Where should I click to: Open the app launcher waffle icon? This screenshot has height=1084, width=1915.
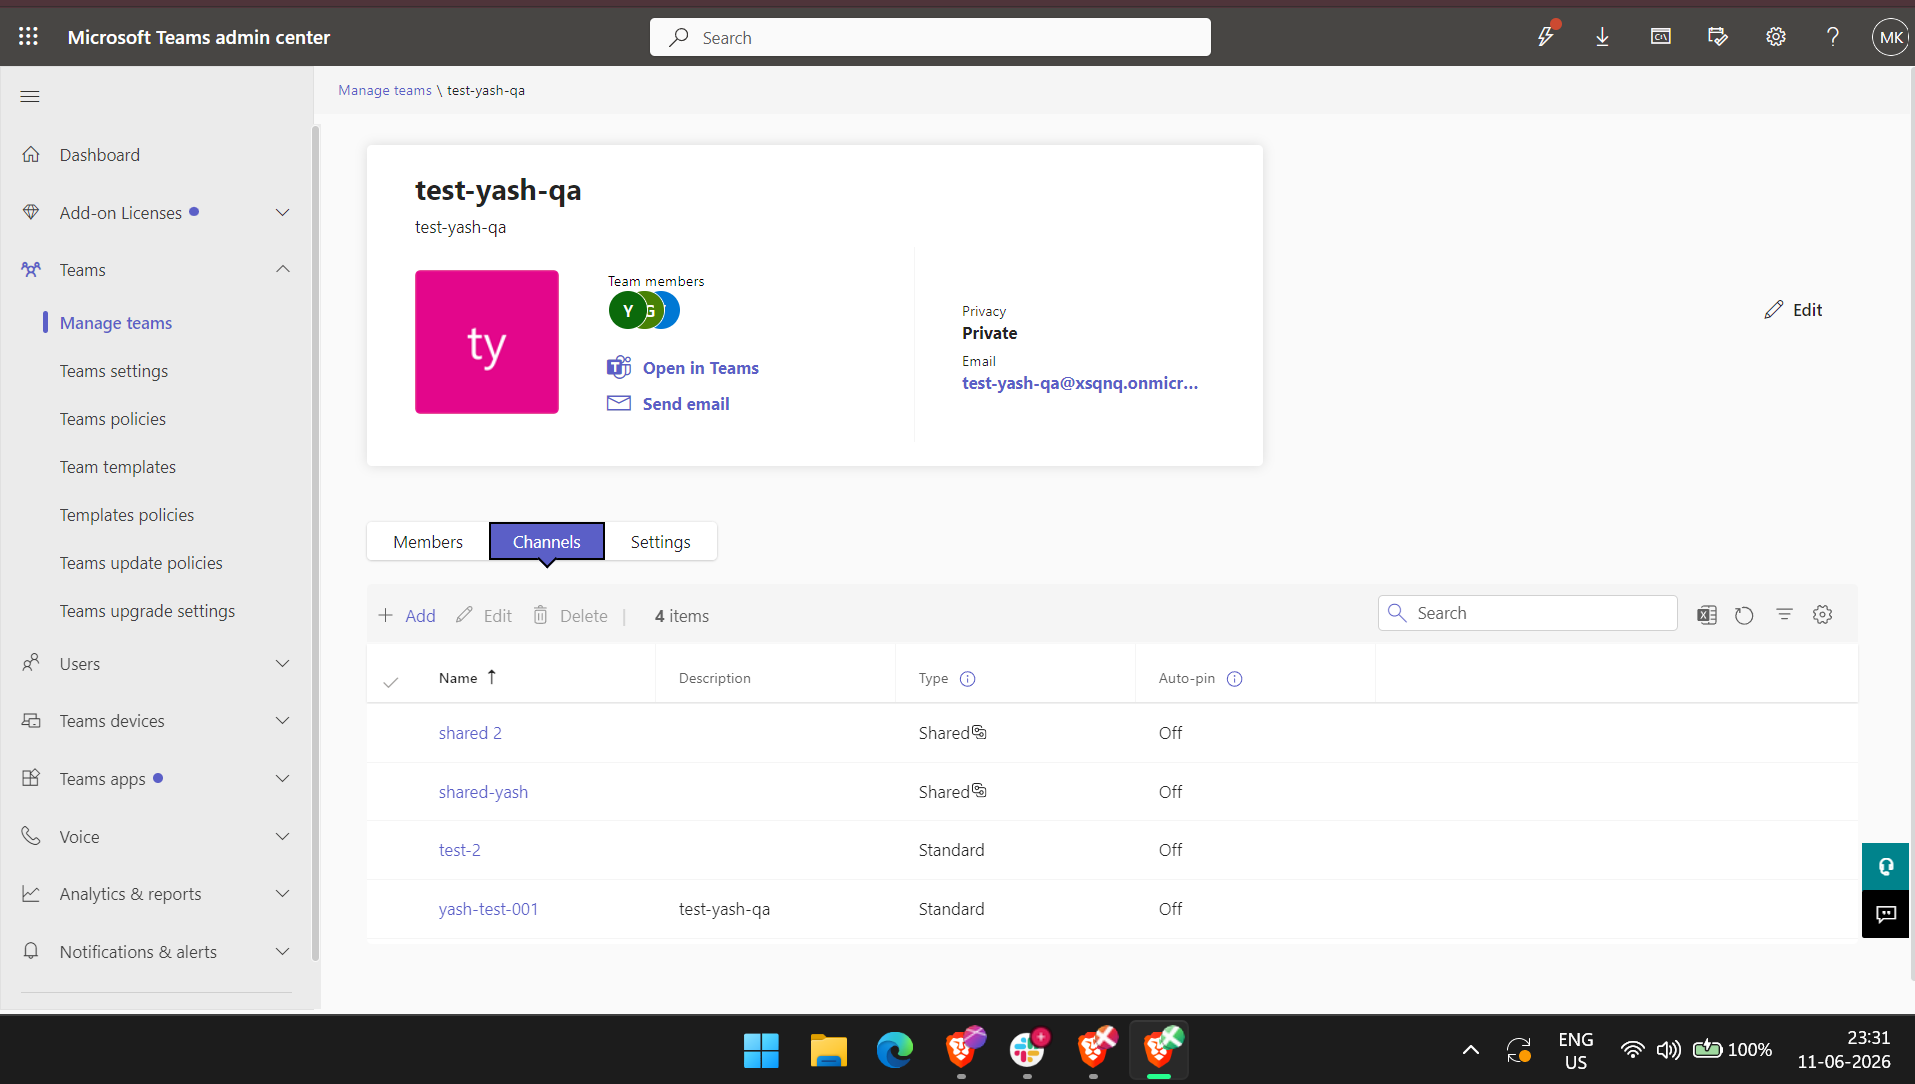[28, 37]
